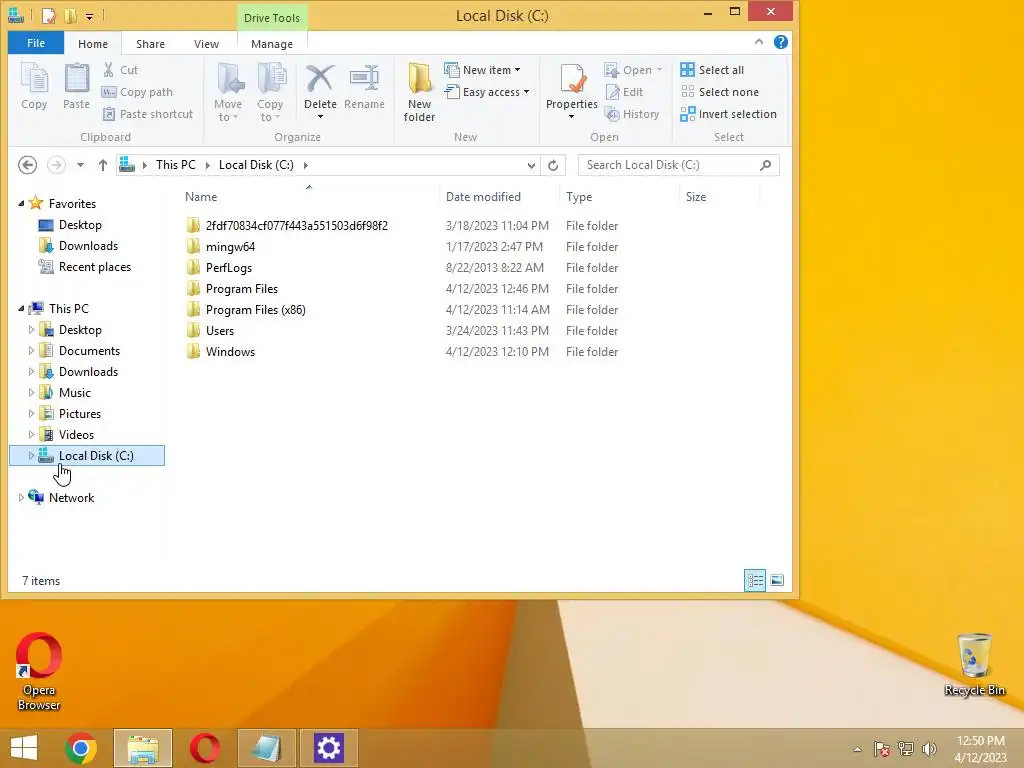Switch to Details view layout button
The width and height of the screenshot is (1024, 768).
click(x=755, y=581)
